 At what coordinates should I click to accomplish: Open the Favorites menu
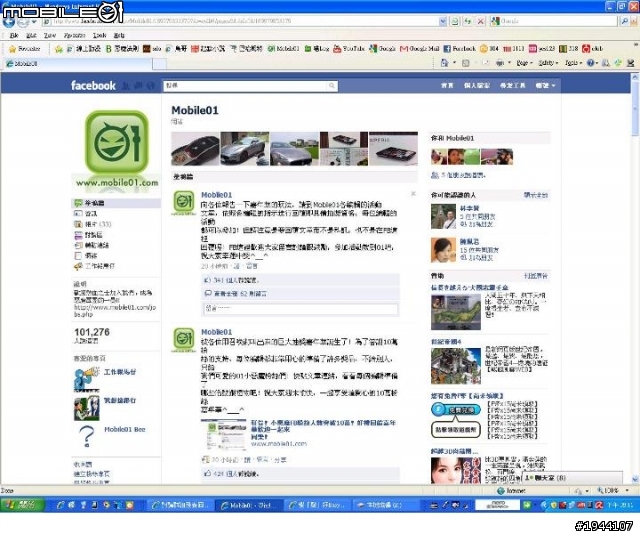(x=75, y=36)
